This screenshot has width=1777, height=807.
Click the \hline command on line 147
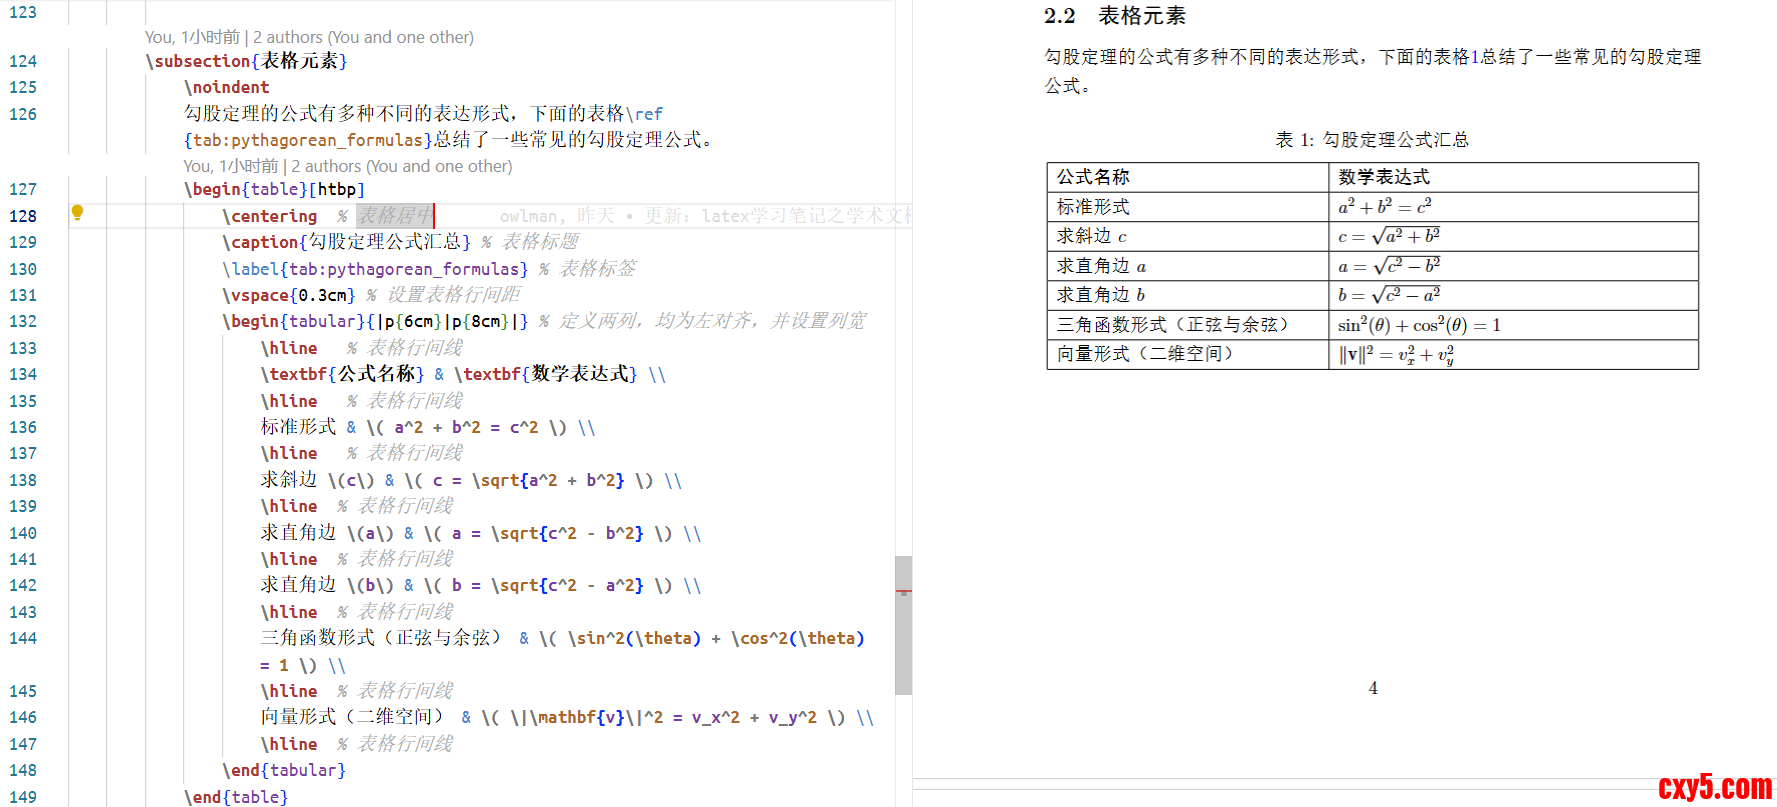click(x=289, y=744)
